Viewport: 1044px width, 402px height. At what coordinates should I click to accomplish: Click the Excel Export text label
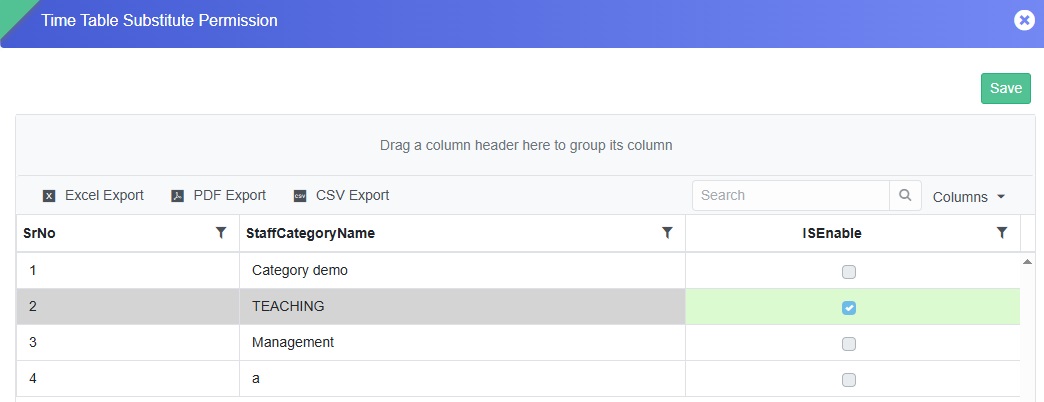[x=104, y=196]
